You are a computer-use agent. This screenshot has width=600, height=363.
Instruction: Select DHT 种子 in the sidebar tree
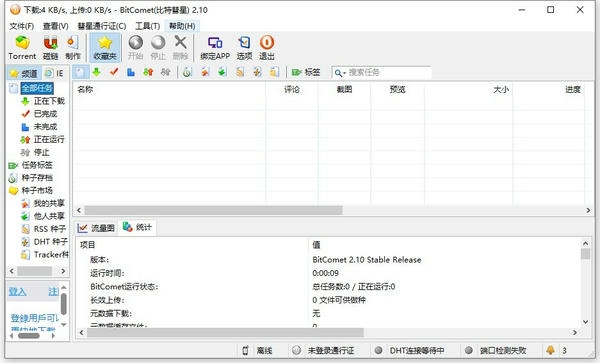click(x=51, y=242)
